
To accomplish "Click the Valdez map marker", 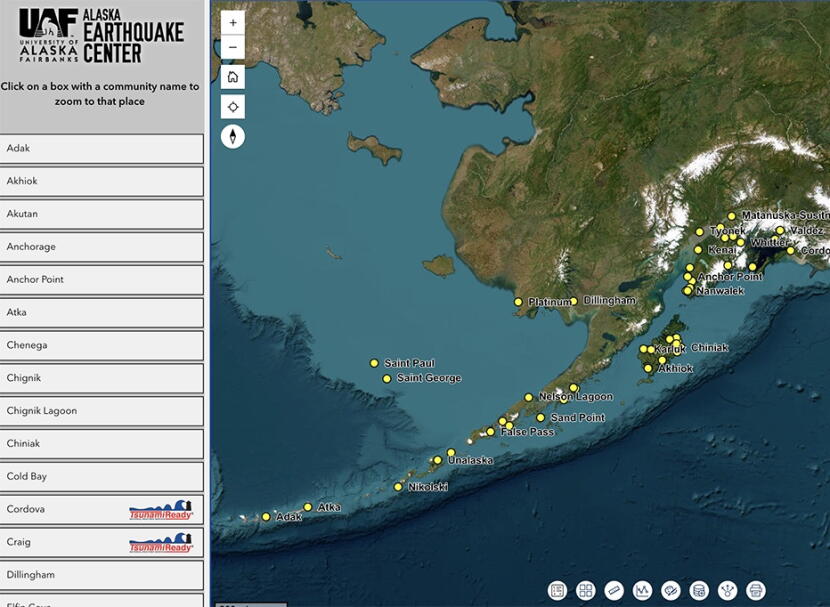I will point(780,231).
